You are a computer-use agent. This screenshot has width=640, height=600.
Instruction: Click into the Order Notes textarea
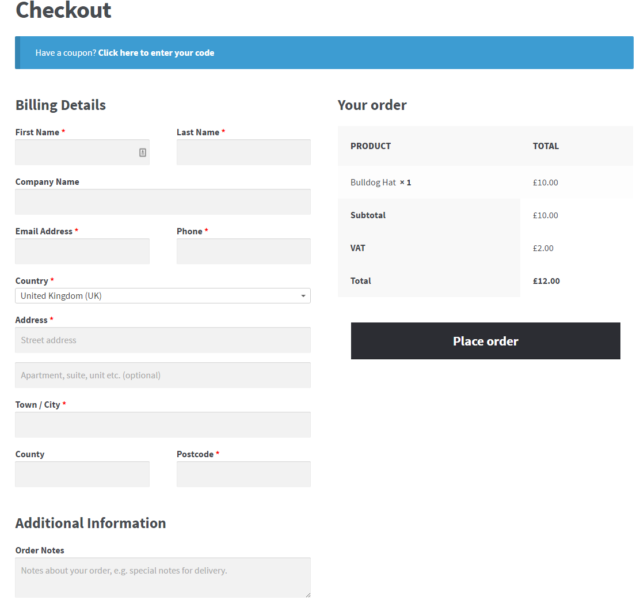click(163, 578)
